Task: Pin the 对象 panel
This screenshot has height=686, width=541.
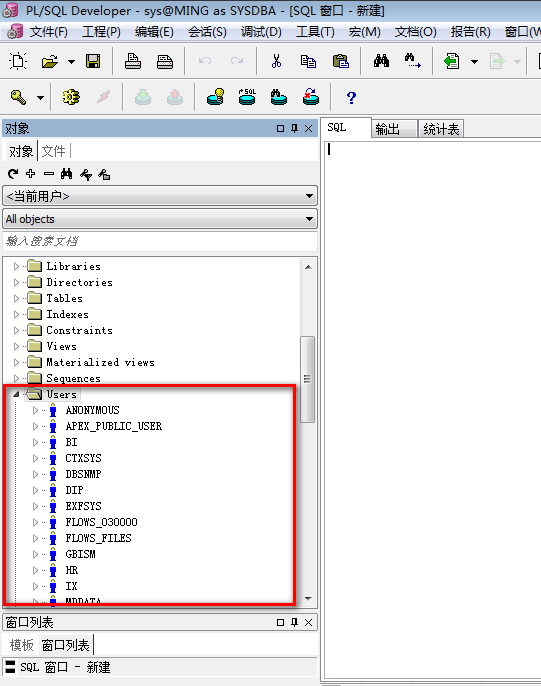Action: [294, 128]
